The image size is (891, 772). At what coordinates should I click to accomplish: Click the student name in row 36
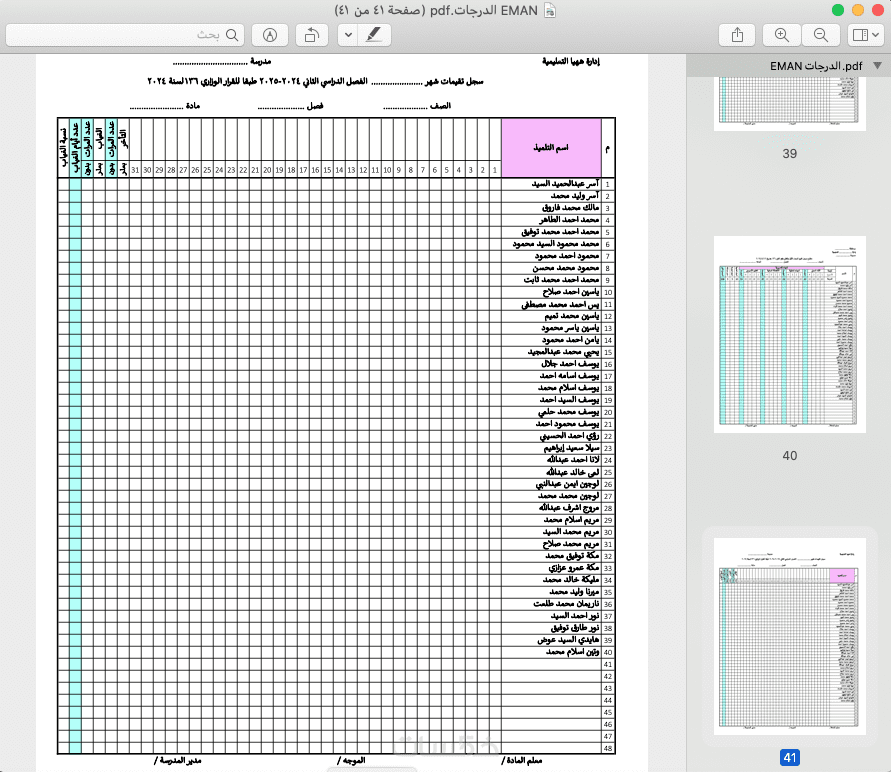(566, 604)
